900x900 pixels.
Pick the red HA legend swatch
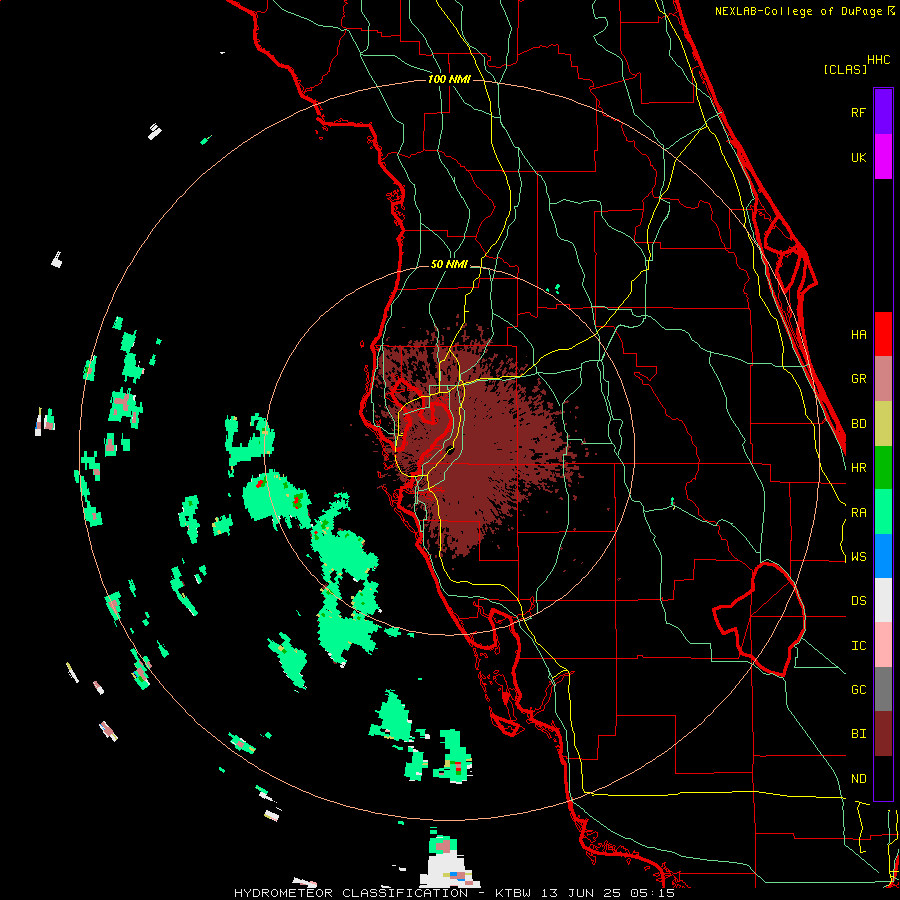point(883,334)
